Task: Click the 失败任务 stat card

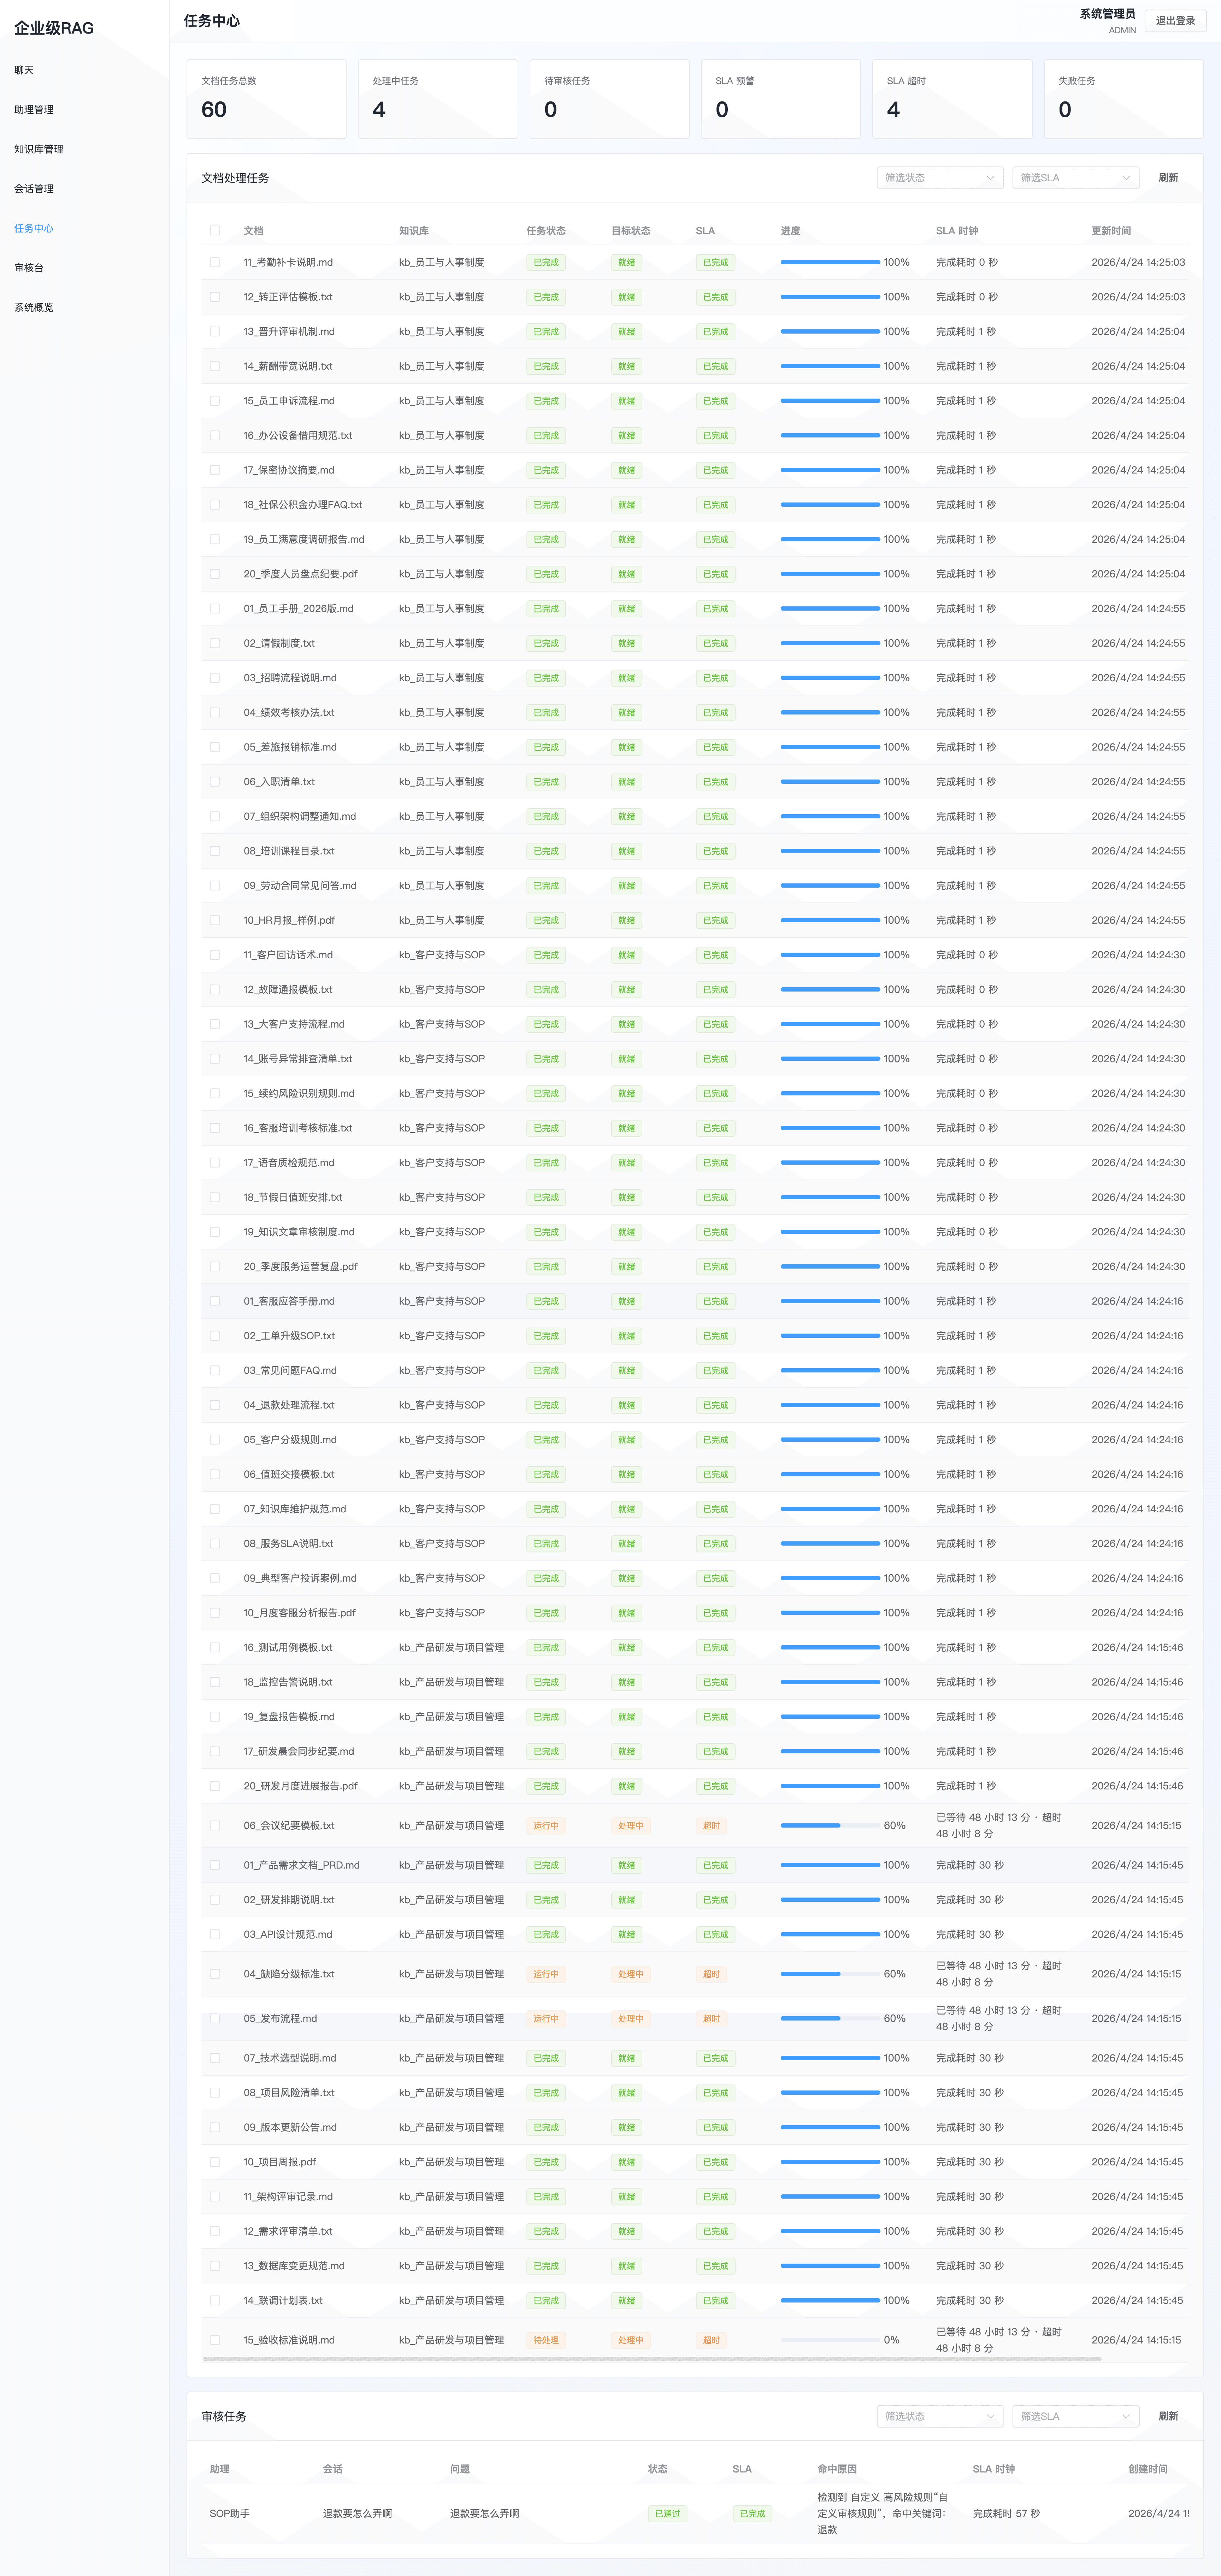Action: (x=1124, y=99)
